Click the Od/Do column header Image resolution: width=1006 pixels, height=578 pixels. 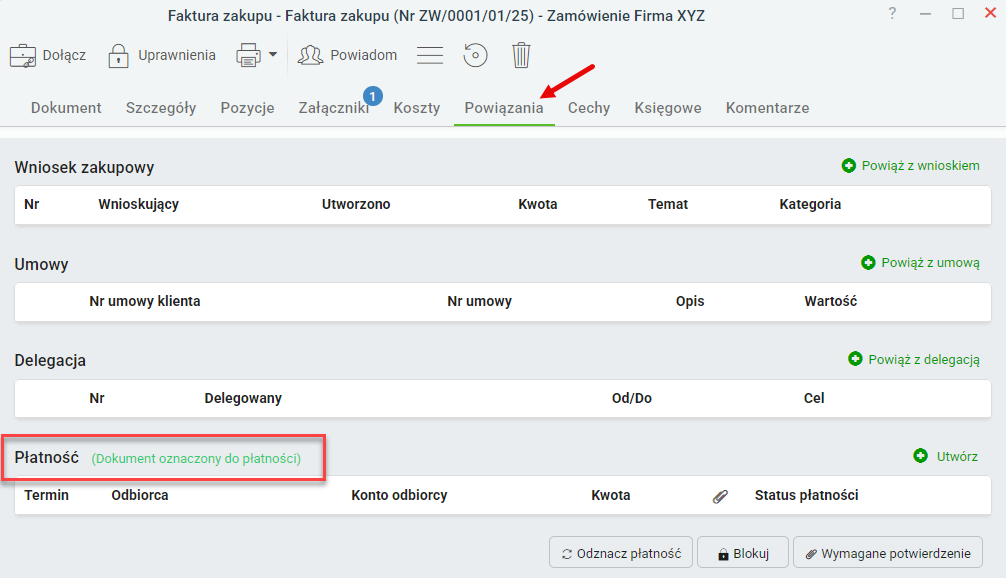coord(632,398)
